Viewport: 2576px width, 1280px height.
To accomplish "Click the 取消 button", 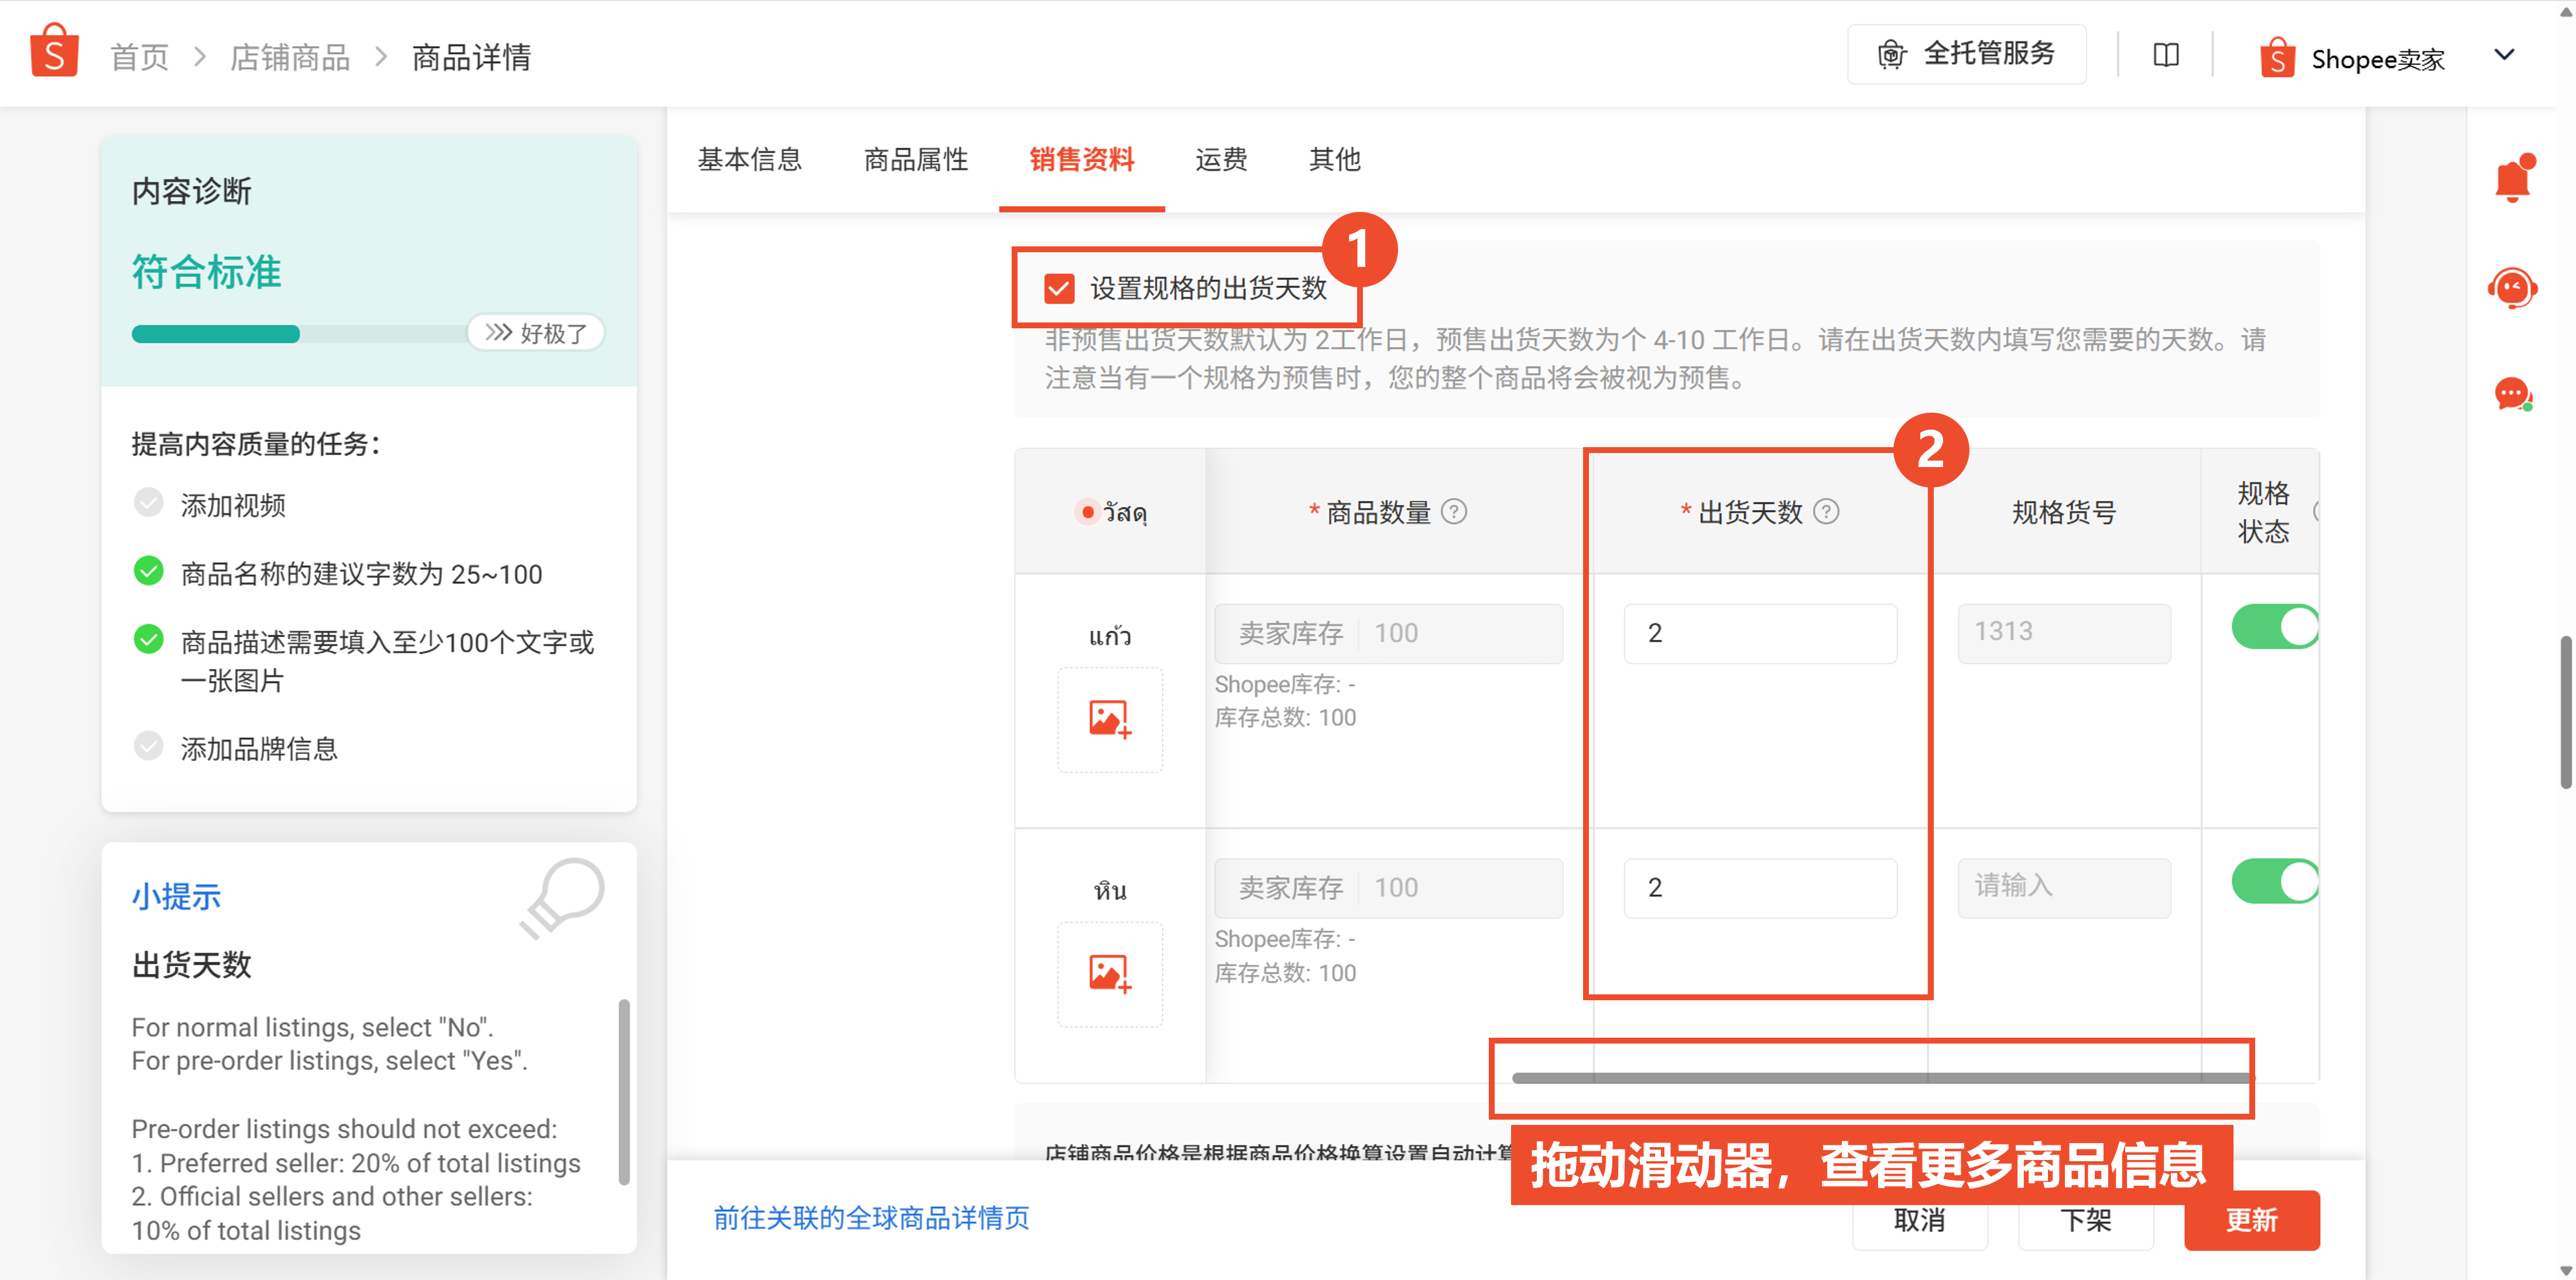I will pos(1919,1220).
